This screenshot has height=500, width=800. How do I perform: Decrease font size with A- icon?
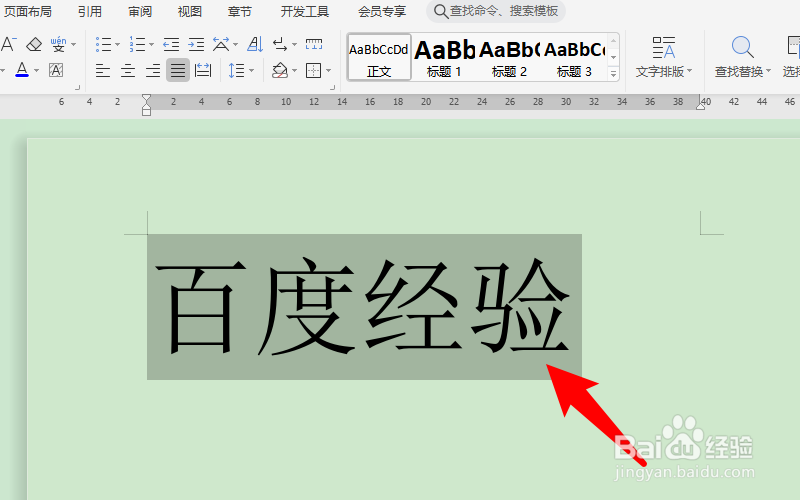coord(8,45)
